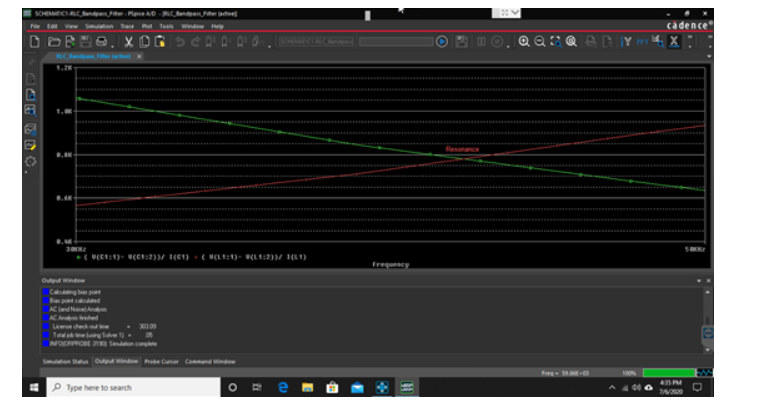The height and width of the screenshot is (413, 757).
Task: Select the red inductor trace legend entry
Action: pyautogui.click(x=251, y=257)
